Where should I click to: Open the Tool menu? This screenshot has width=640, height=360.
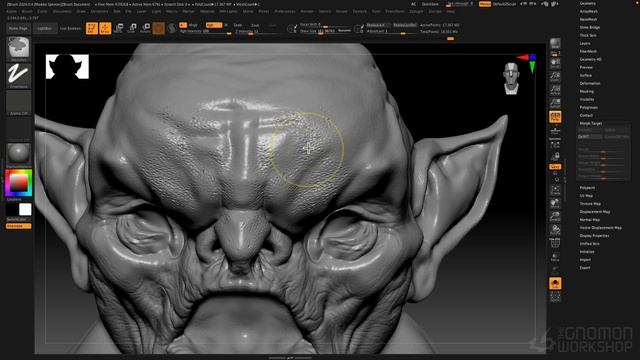376,11
